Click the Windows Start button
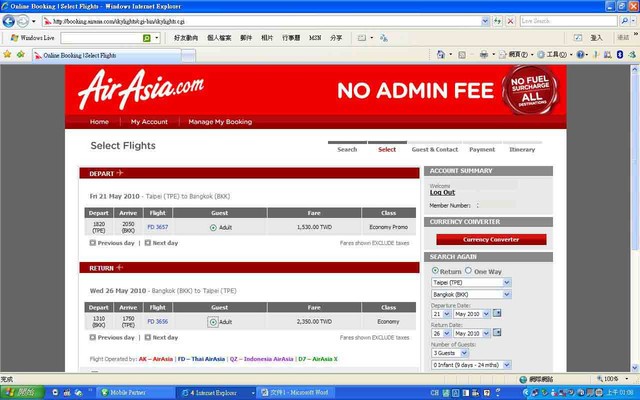 (x=22, y=393)
